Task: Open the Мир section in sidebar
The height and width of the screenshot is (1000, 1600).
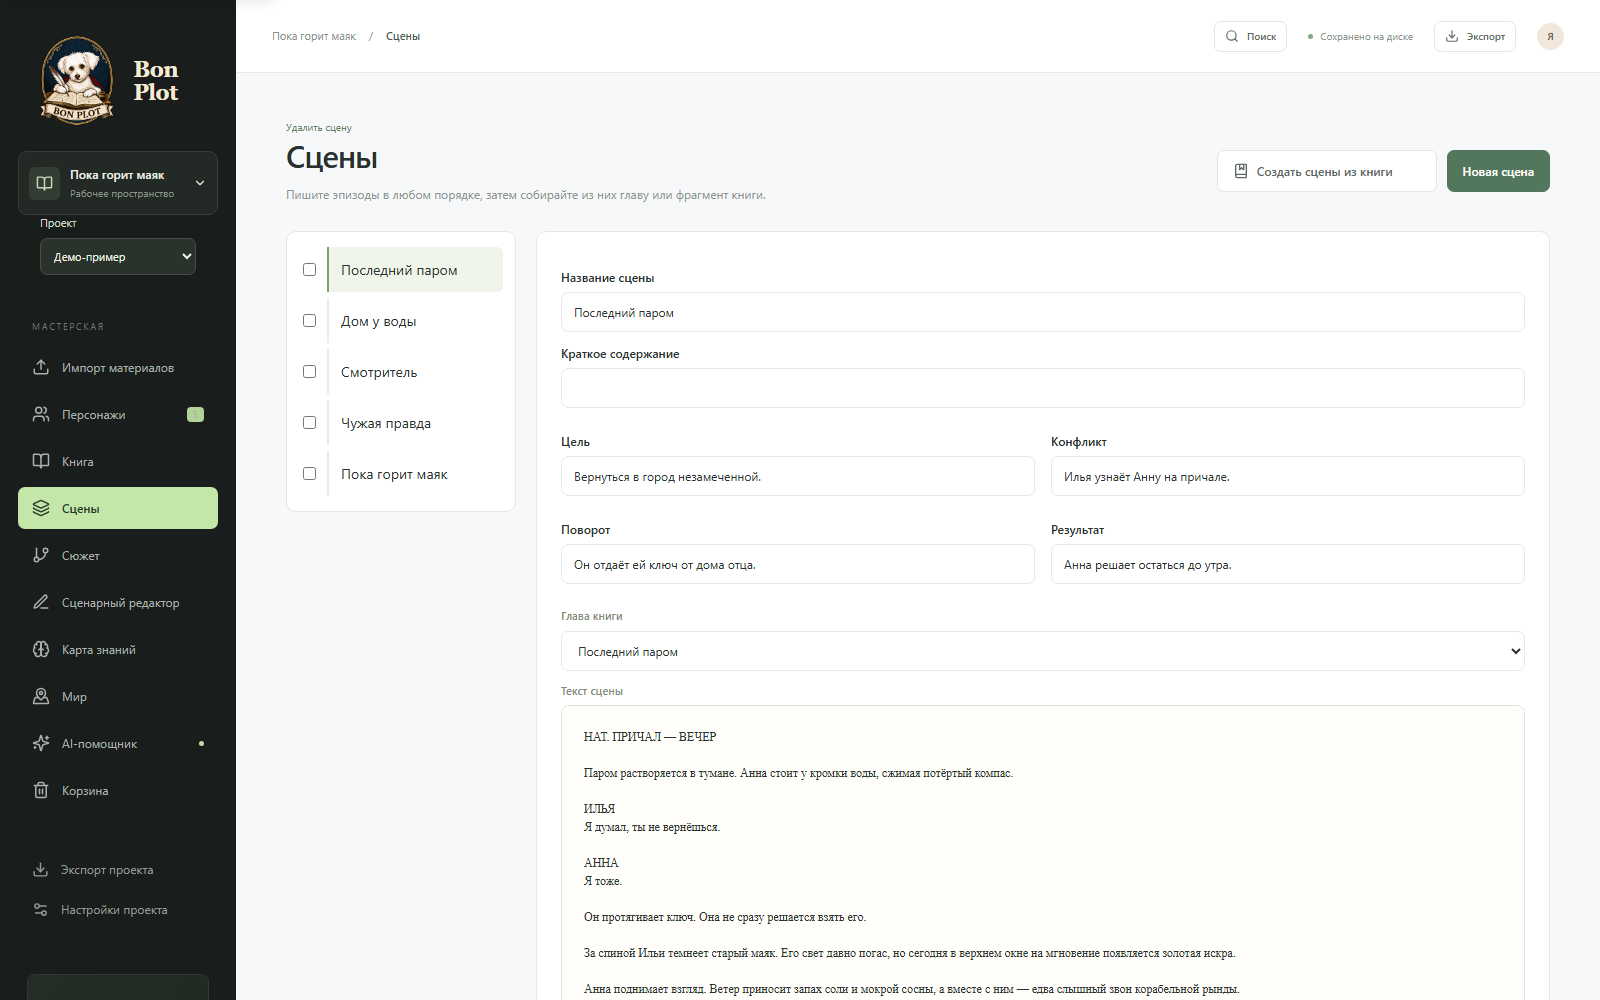Action: [118, 696]
